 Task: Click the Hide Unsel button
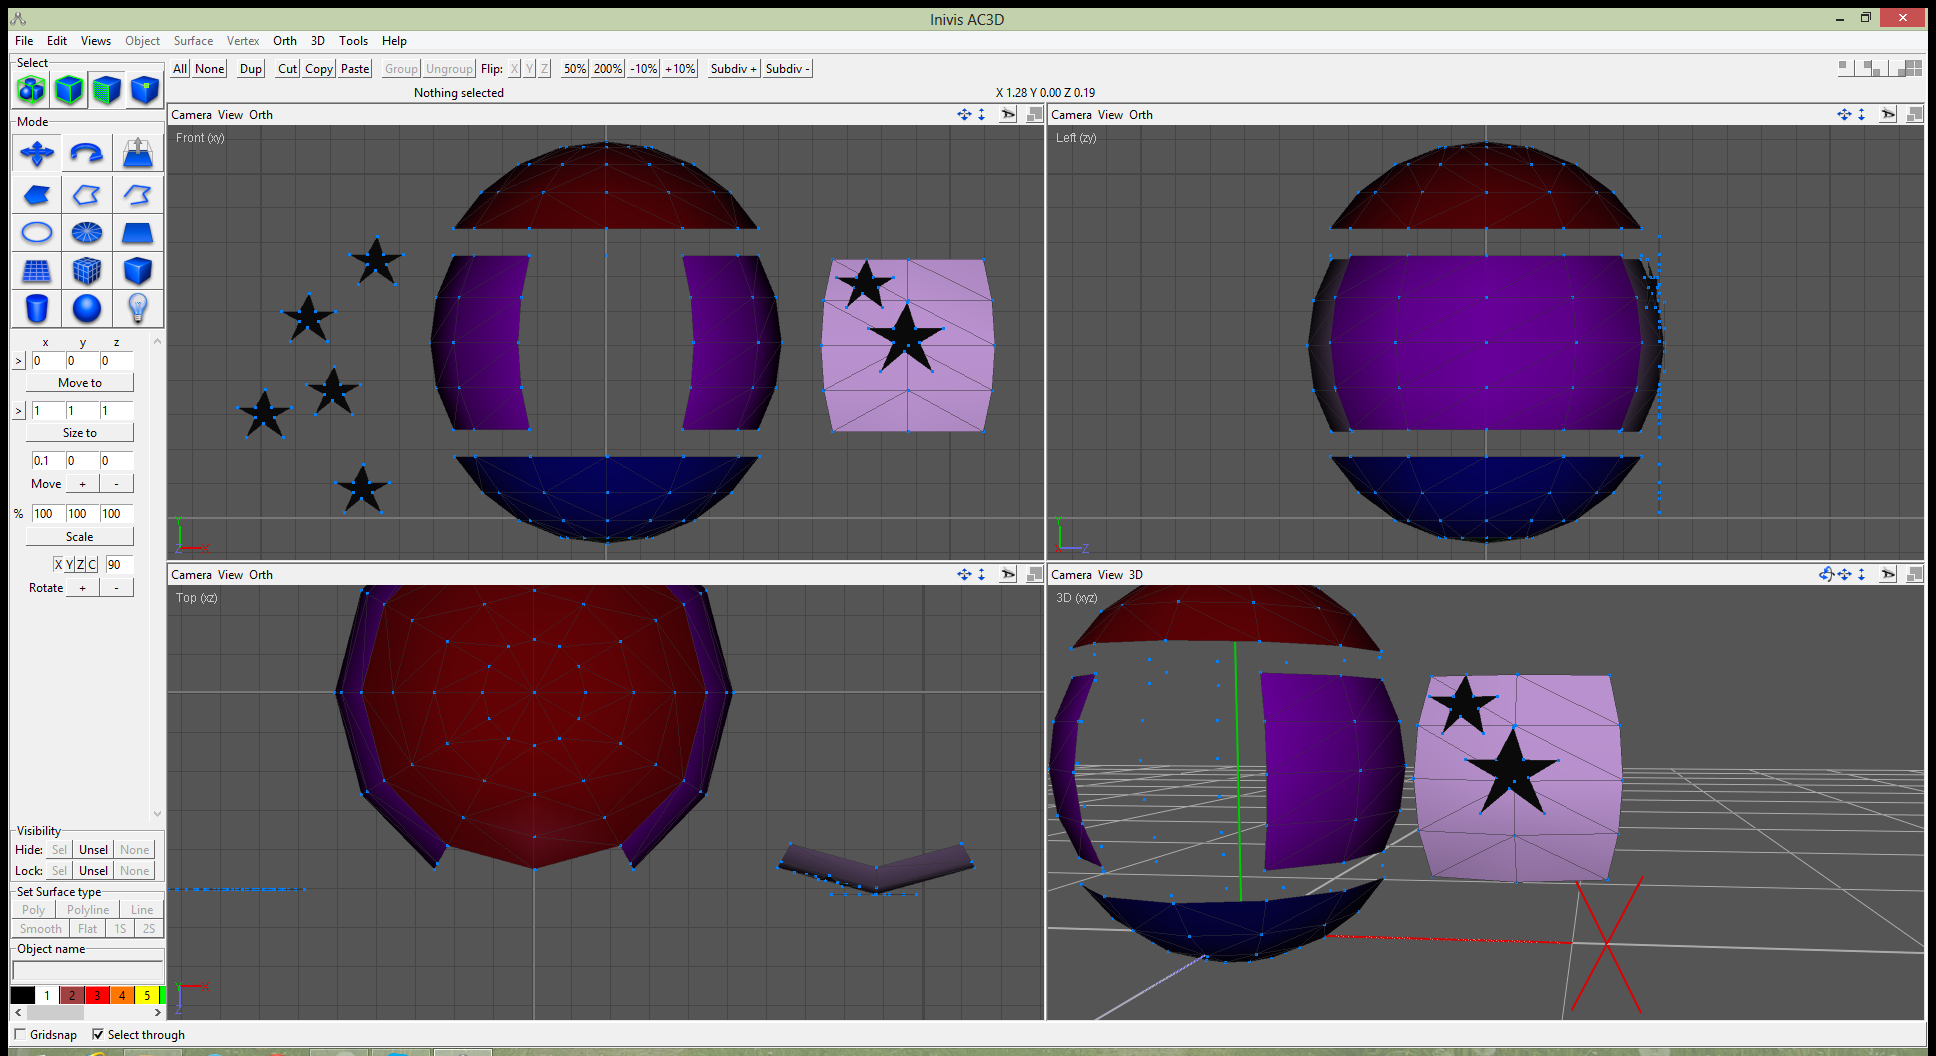(x=93, y=850)
